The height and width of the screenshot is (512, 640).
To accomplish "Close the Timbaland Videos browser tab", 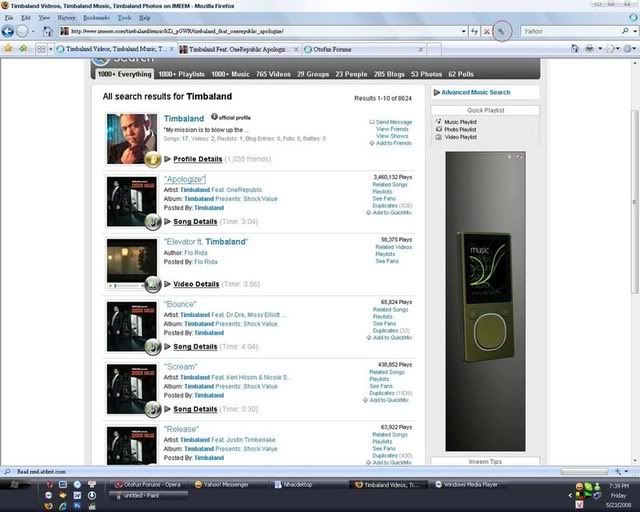I will tap(172, 49).
